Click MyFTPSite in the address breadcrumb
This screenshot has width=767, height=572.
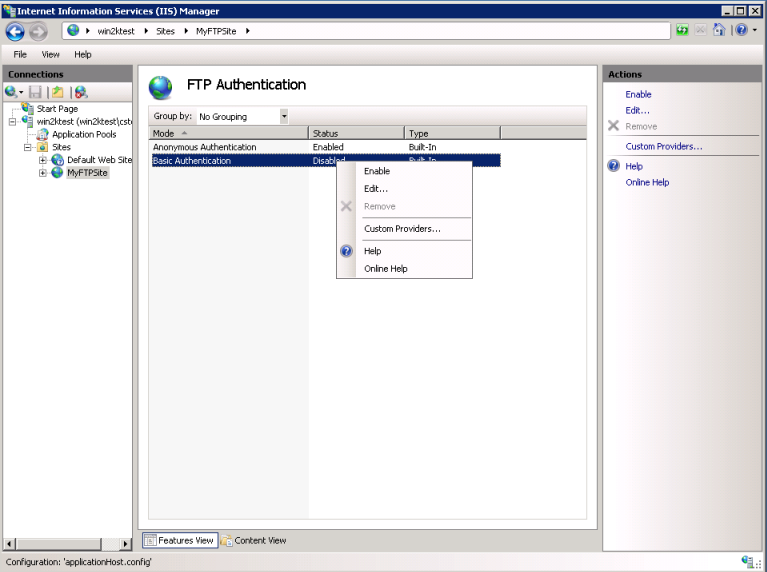216,31
